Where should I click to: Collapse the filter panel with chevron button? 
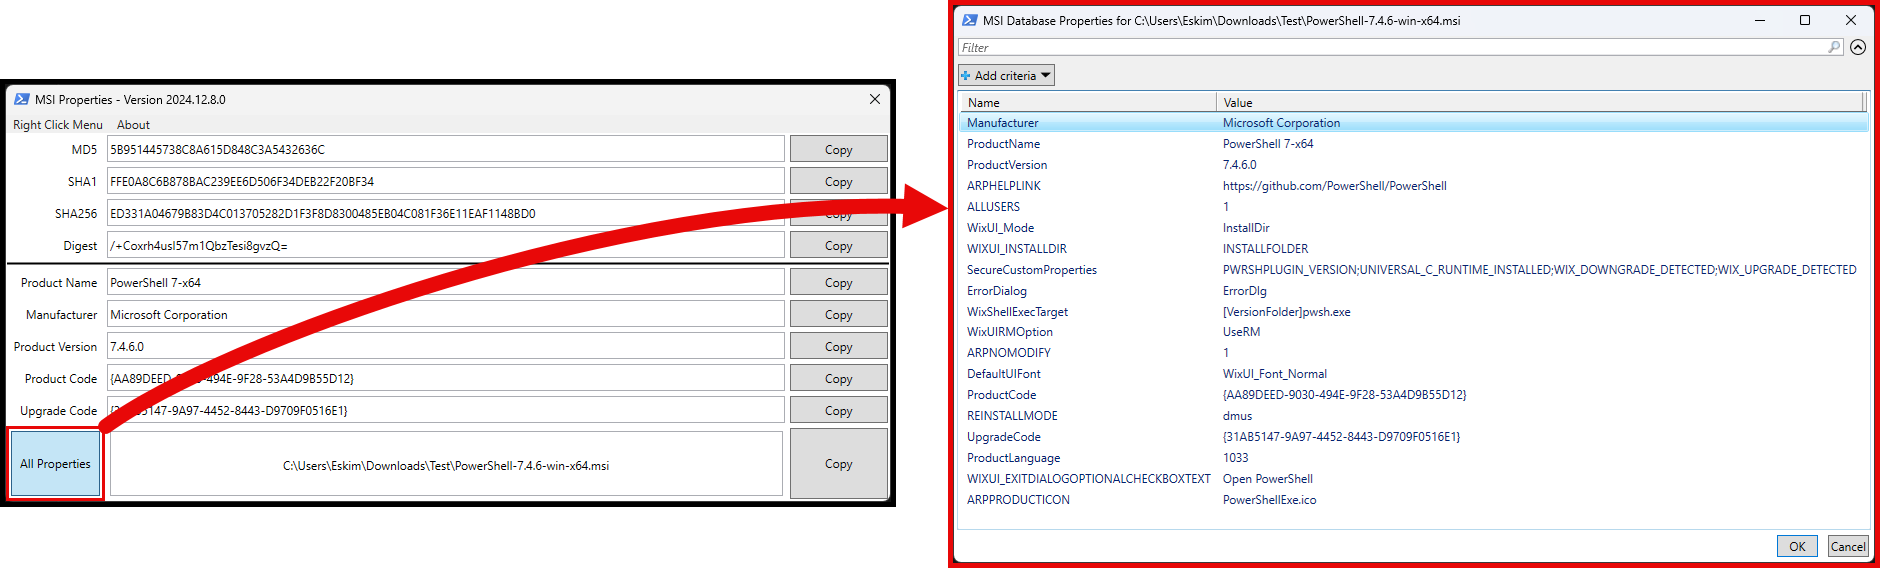1858,47
